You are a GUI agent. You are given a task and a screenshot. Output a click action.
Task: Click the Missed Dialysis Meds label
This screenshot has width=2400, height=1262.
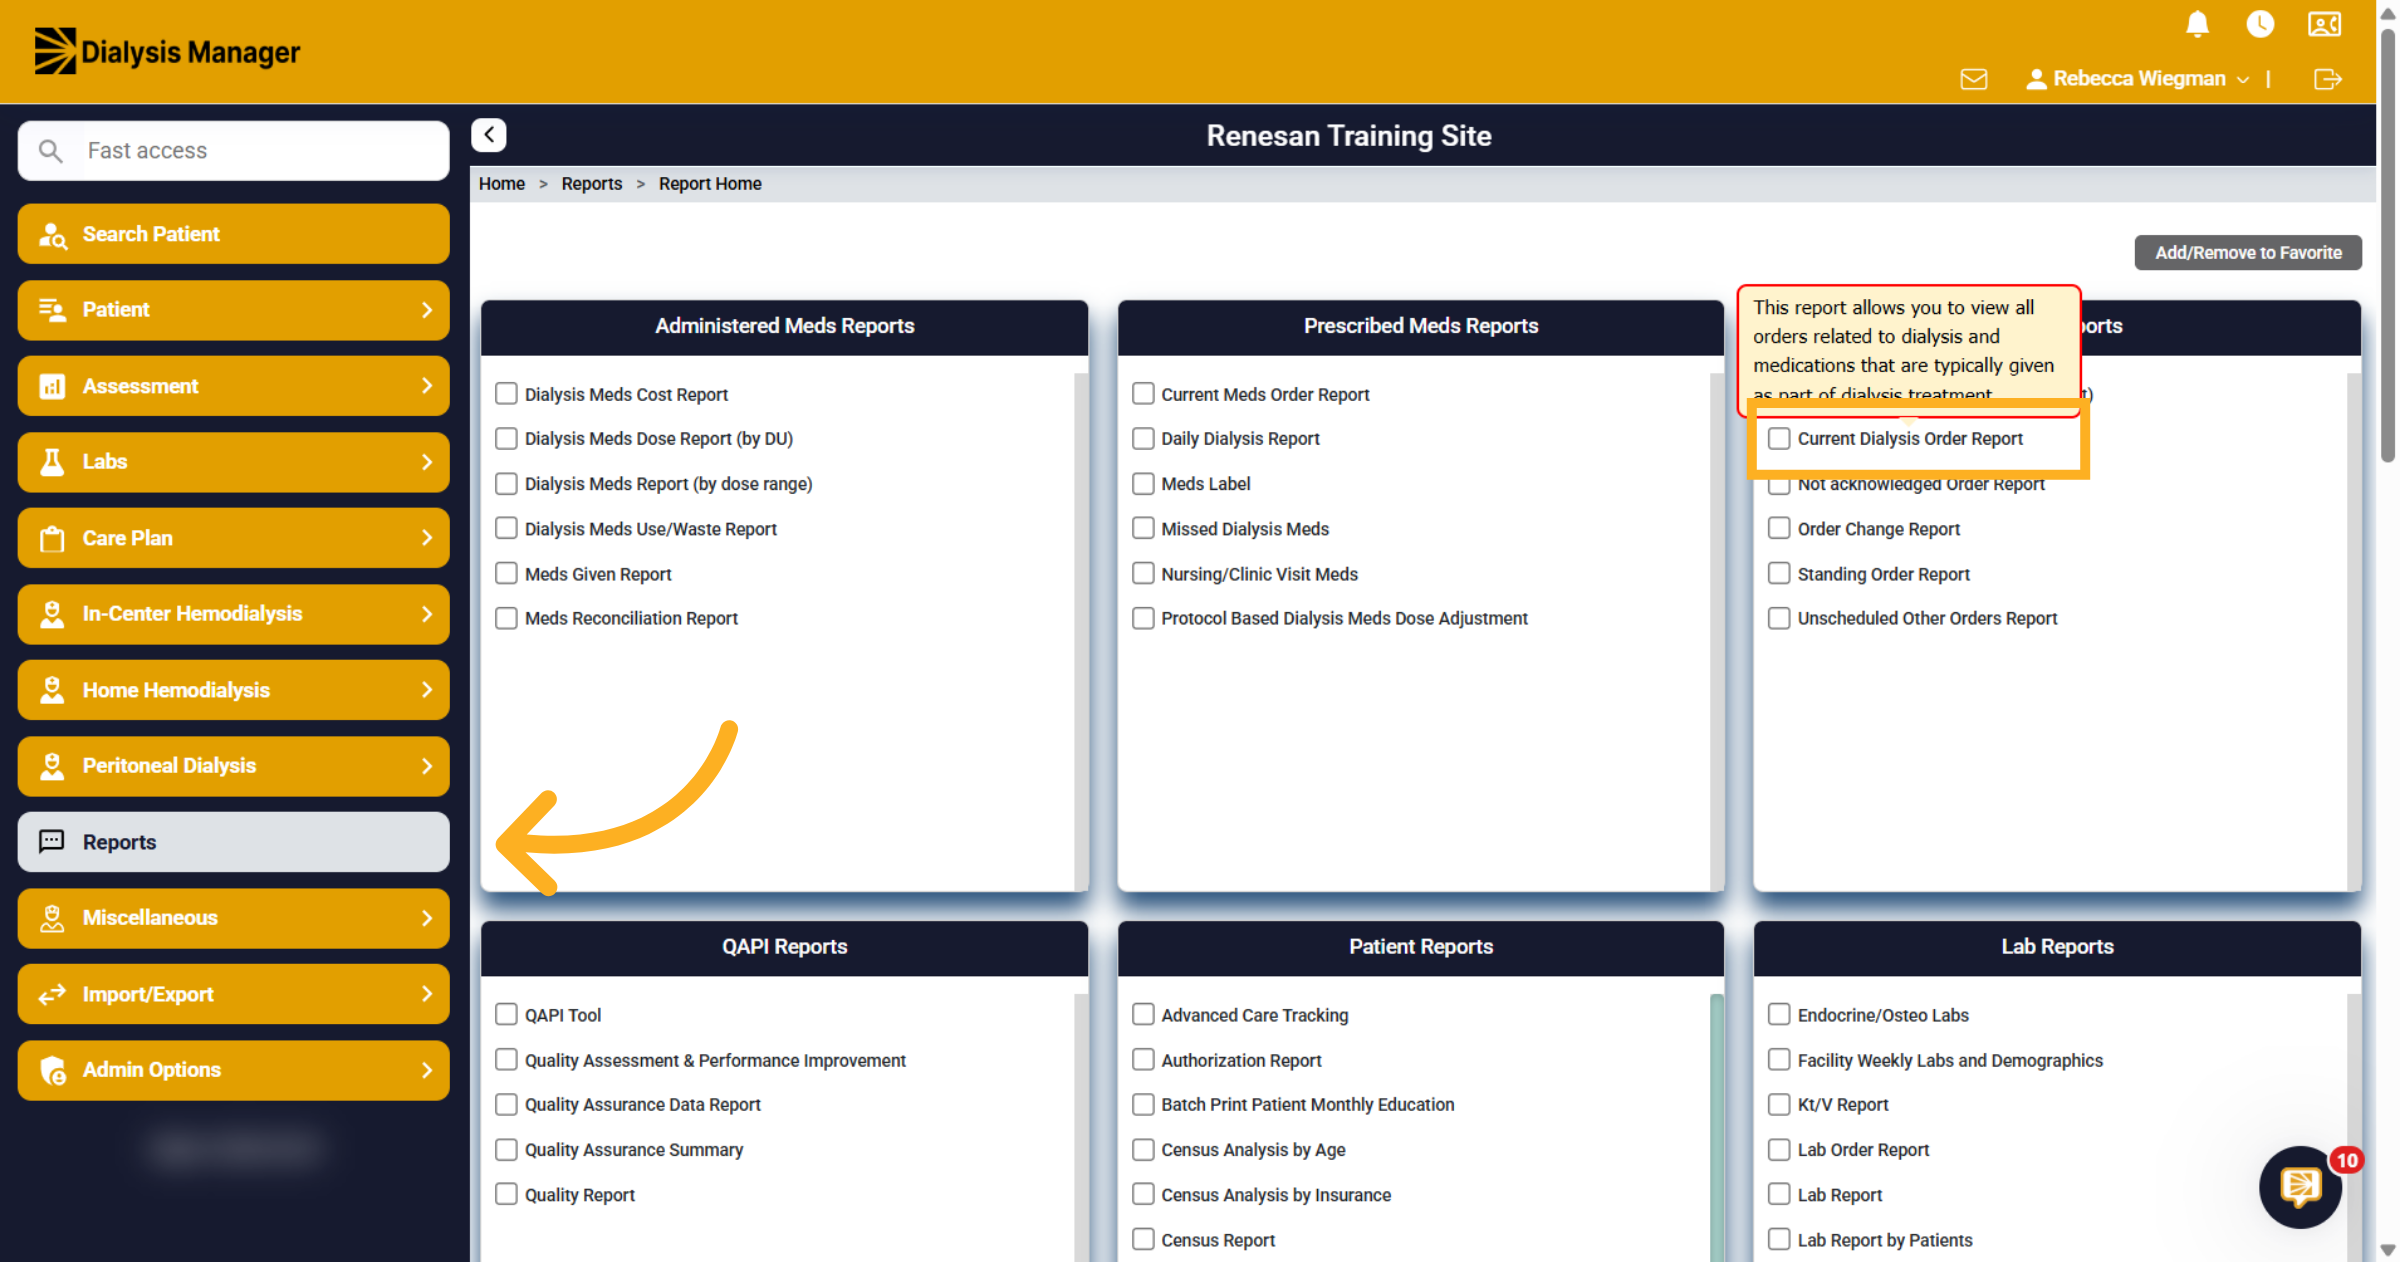1245,529
